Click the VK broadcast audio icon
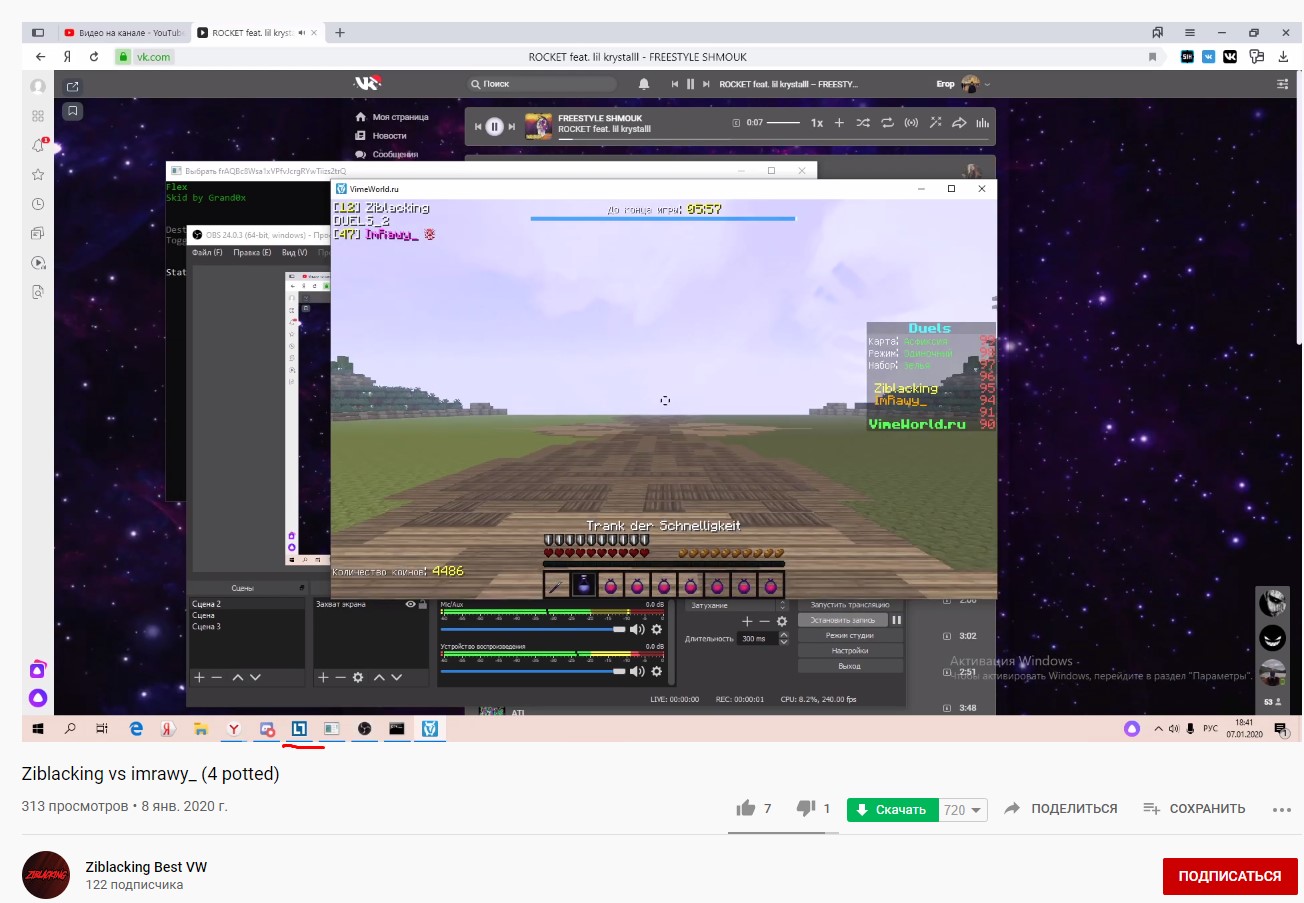1304x903 pixels. (910, 123)
